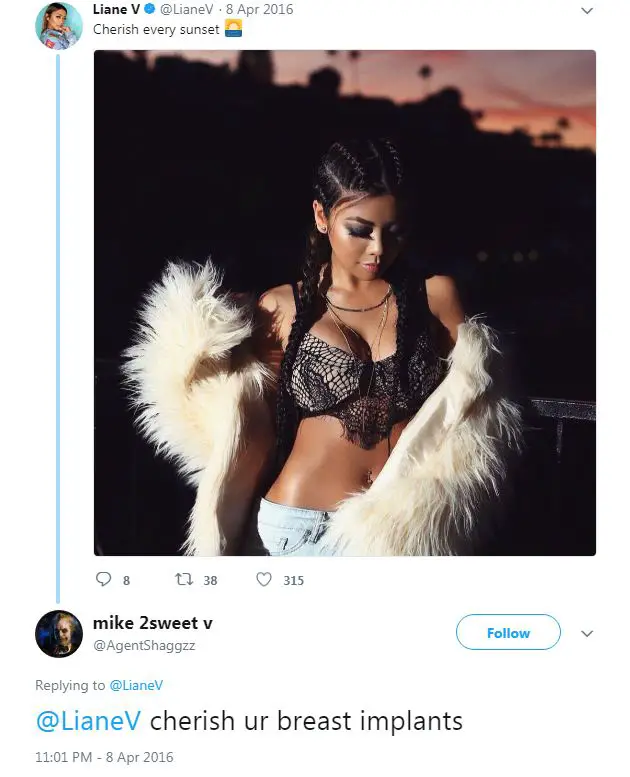Image resolution: width=630 pixels, height=777 pixels.
Task: Retweet the sunset tweet
Action: (184, 579)
